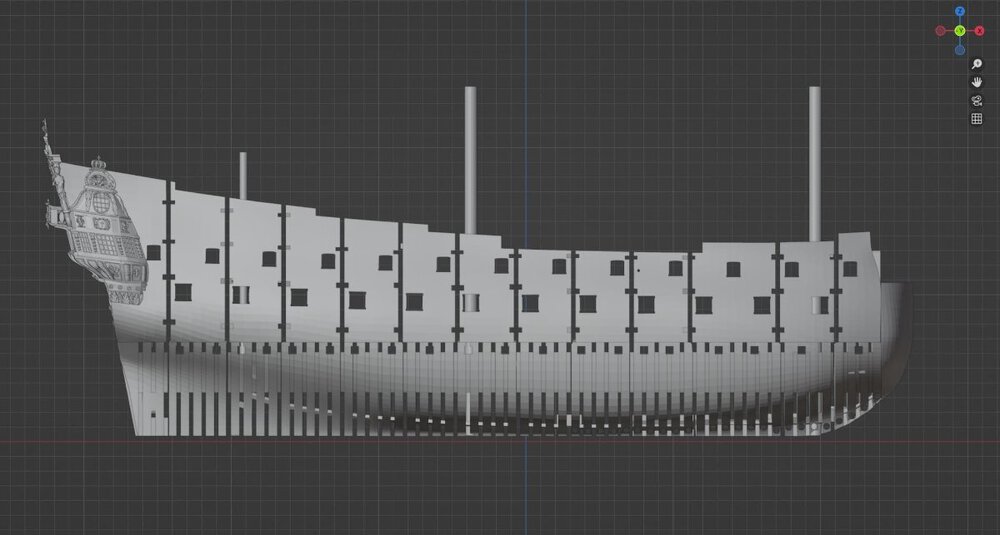Click the red X axis on the navigation gizmo

pyautogui.click(x=980, y=31)
